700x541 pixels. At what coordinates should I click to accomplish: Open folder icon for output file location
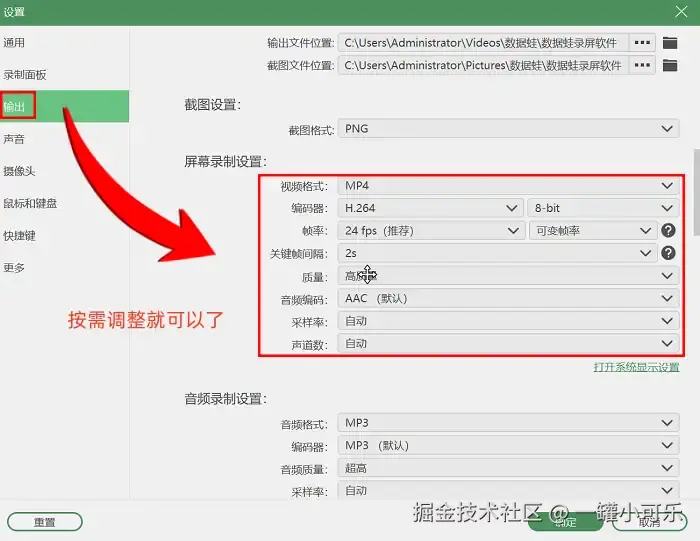click(x=670, y=43)
